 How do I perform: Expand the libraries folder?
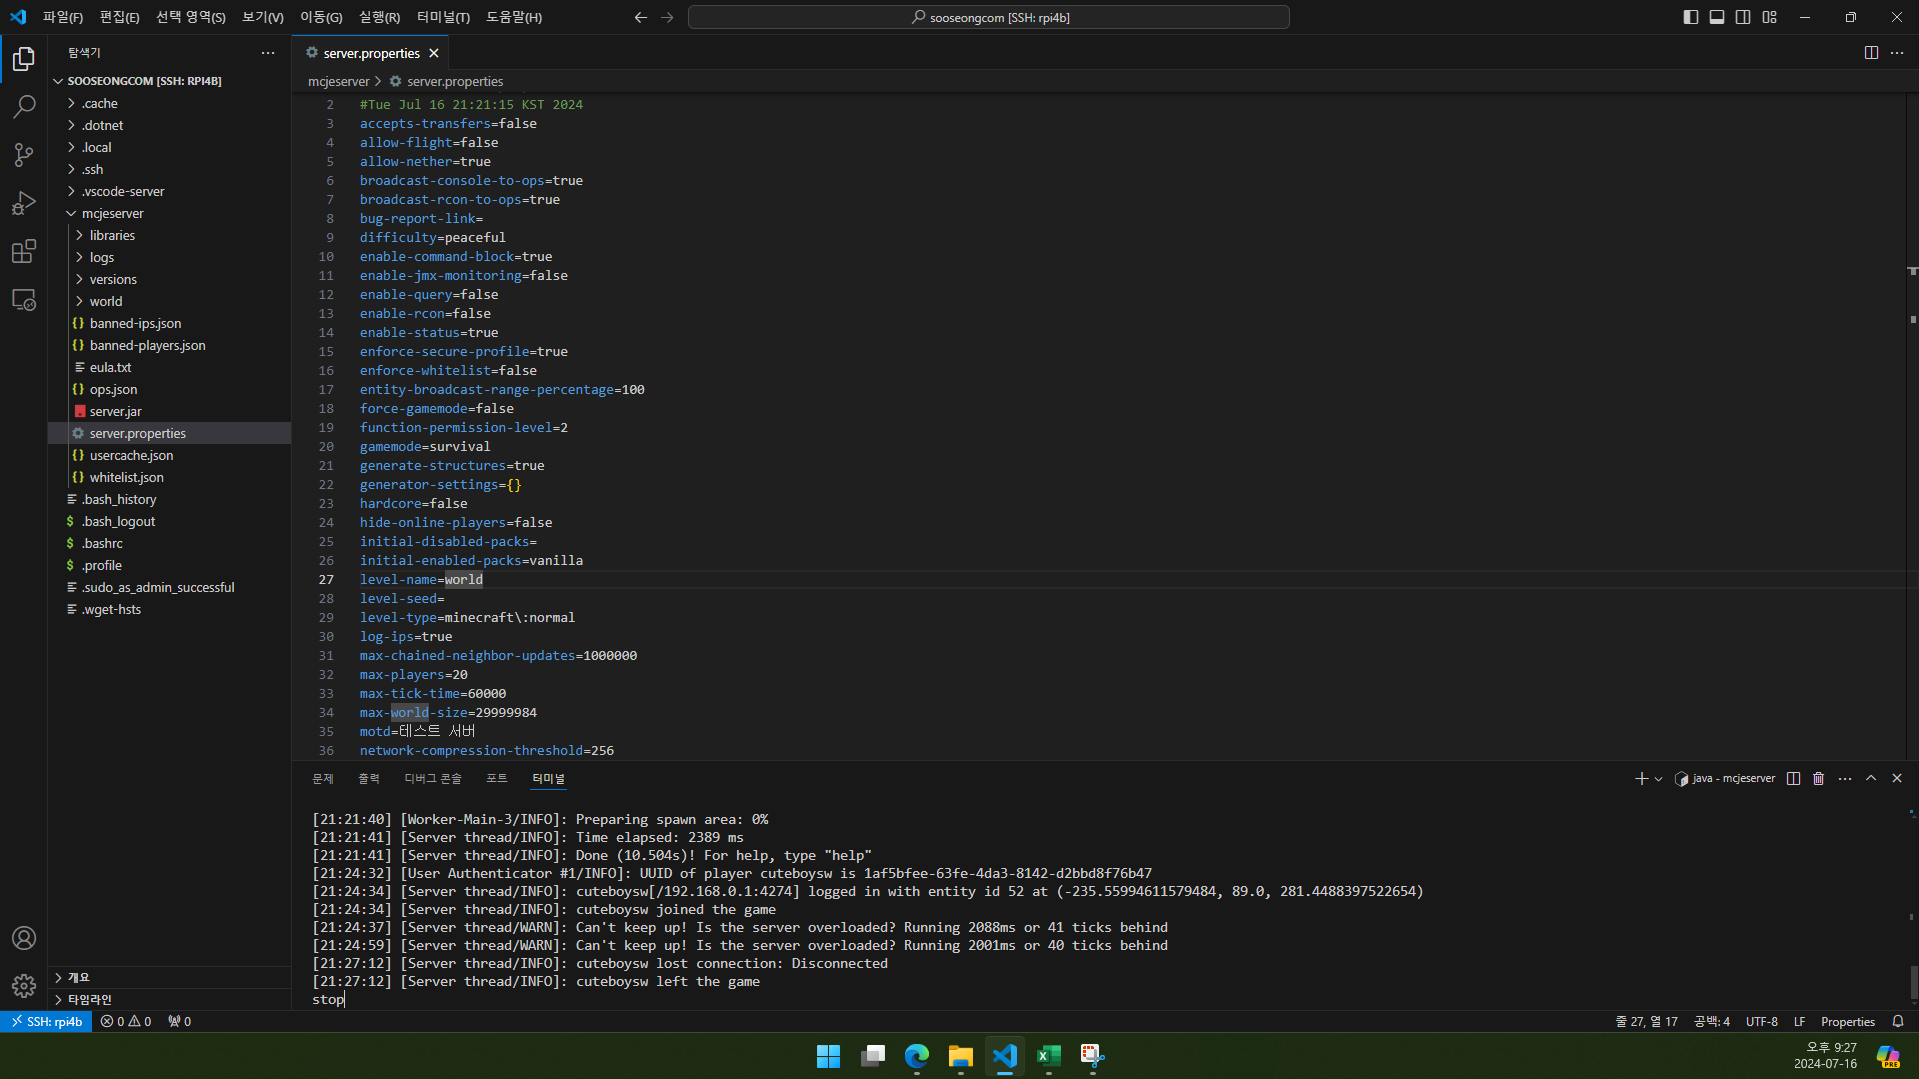point(170,235)
